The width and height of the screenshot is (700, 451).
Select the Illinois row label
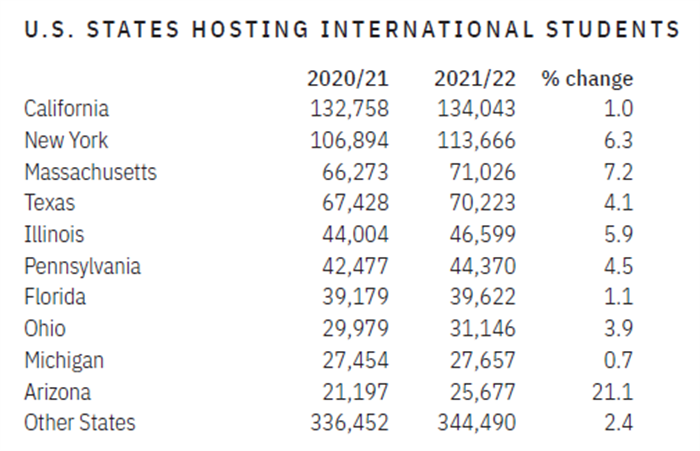click(54, 234)
